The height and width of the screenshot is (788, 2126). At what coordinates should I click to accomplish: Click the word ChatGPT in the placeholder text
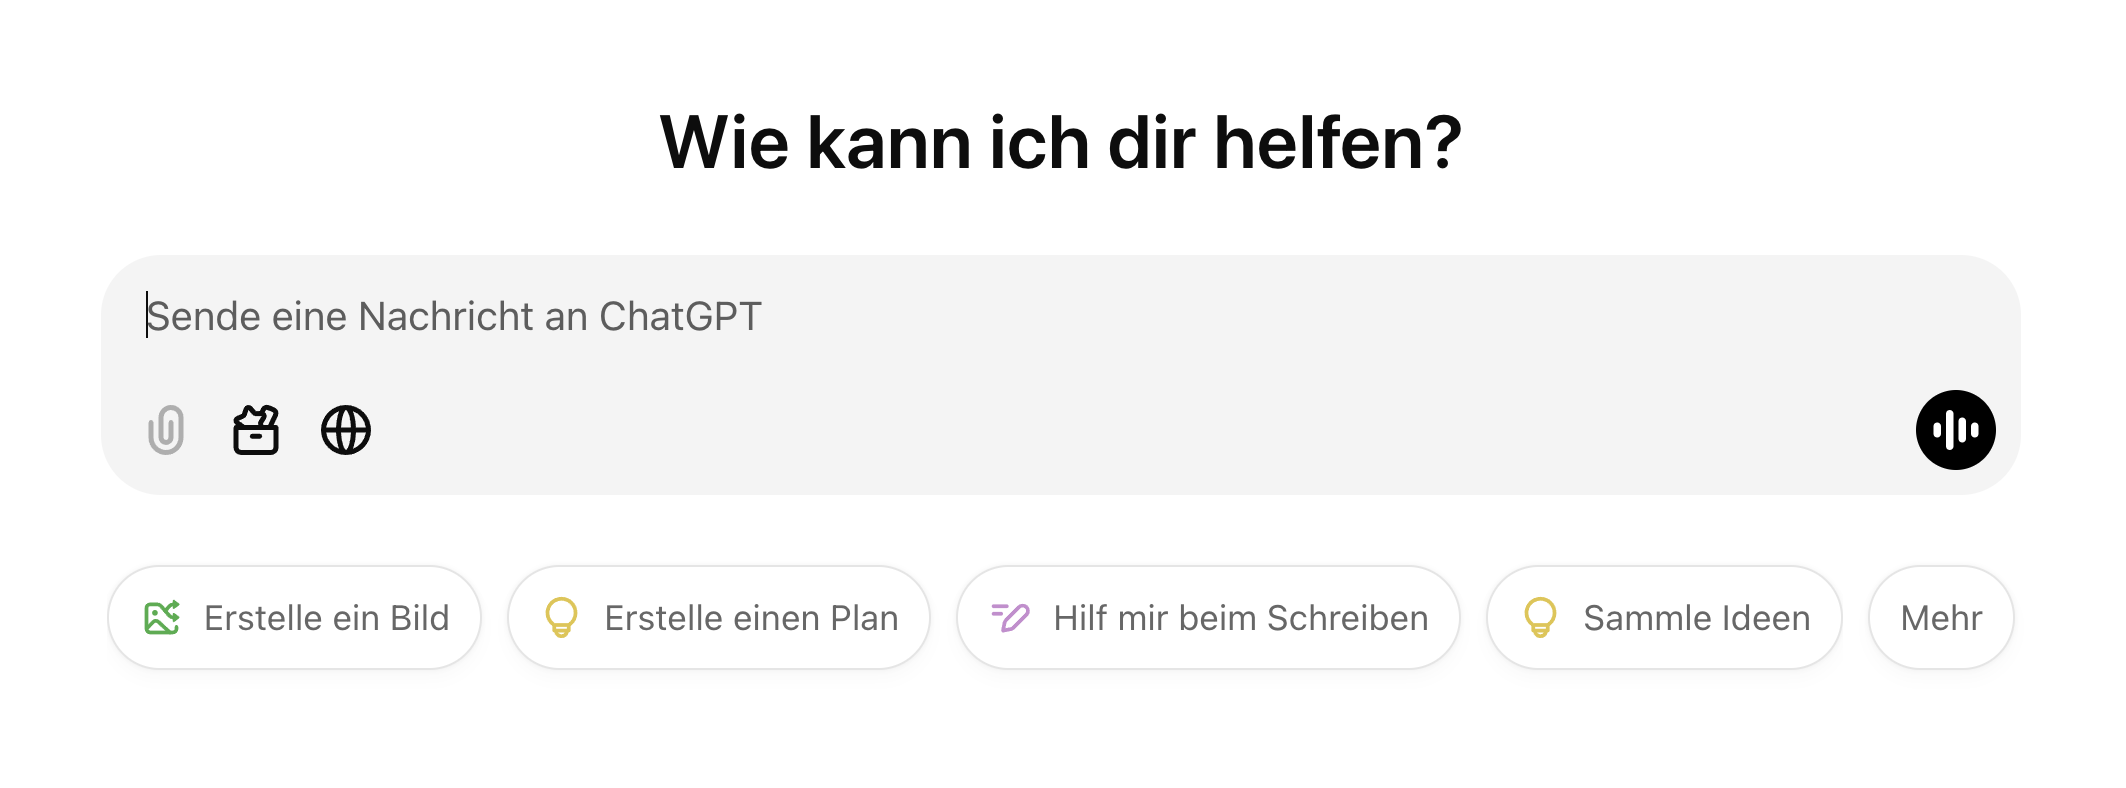[x=680, y=316]
